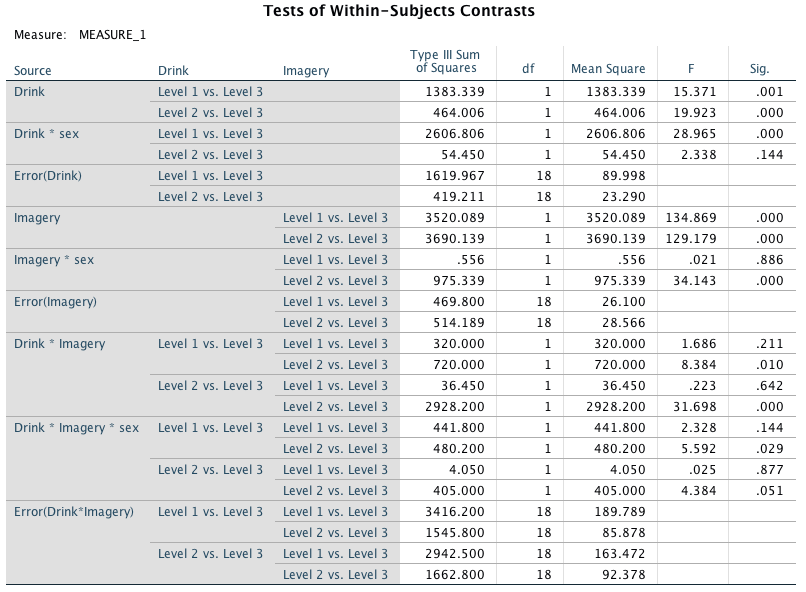Click the "Mean Square" column header
Screen dimensions: 806x592
click(608, 70)
